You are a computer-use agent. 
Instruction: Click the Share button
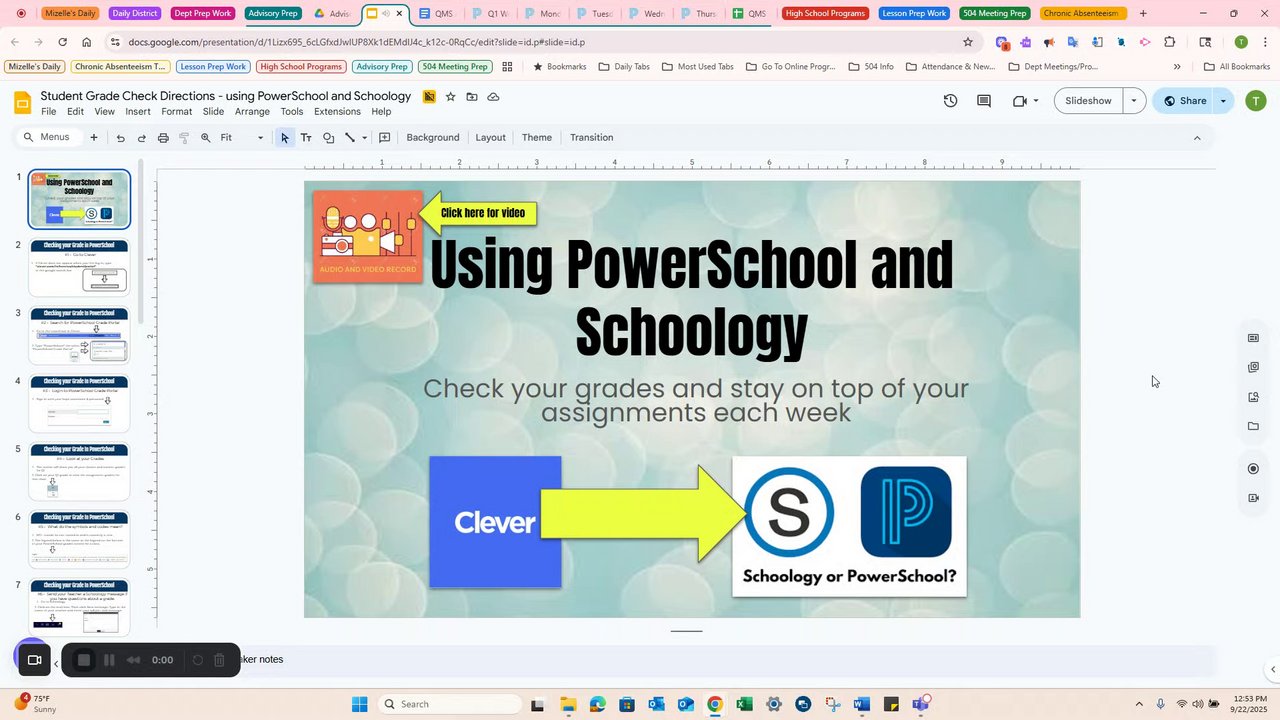point(1183,101)
